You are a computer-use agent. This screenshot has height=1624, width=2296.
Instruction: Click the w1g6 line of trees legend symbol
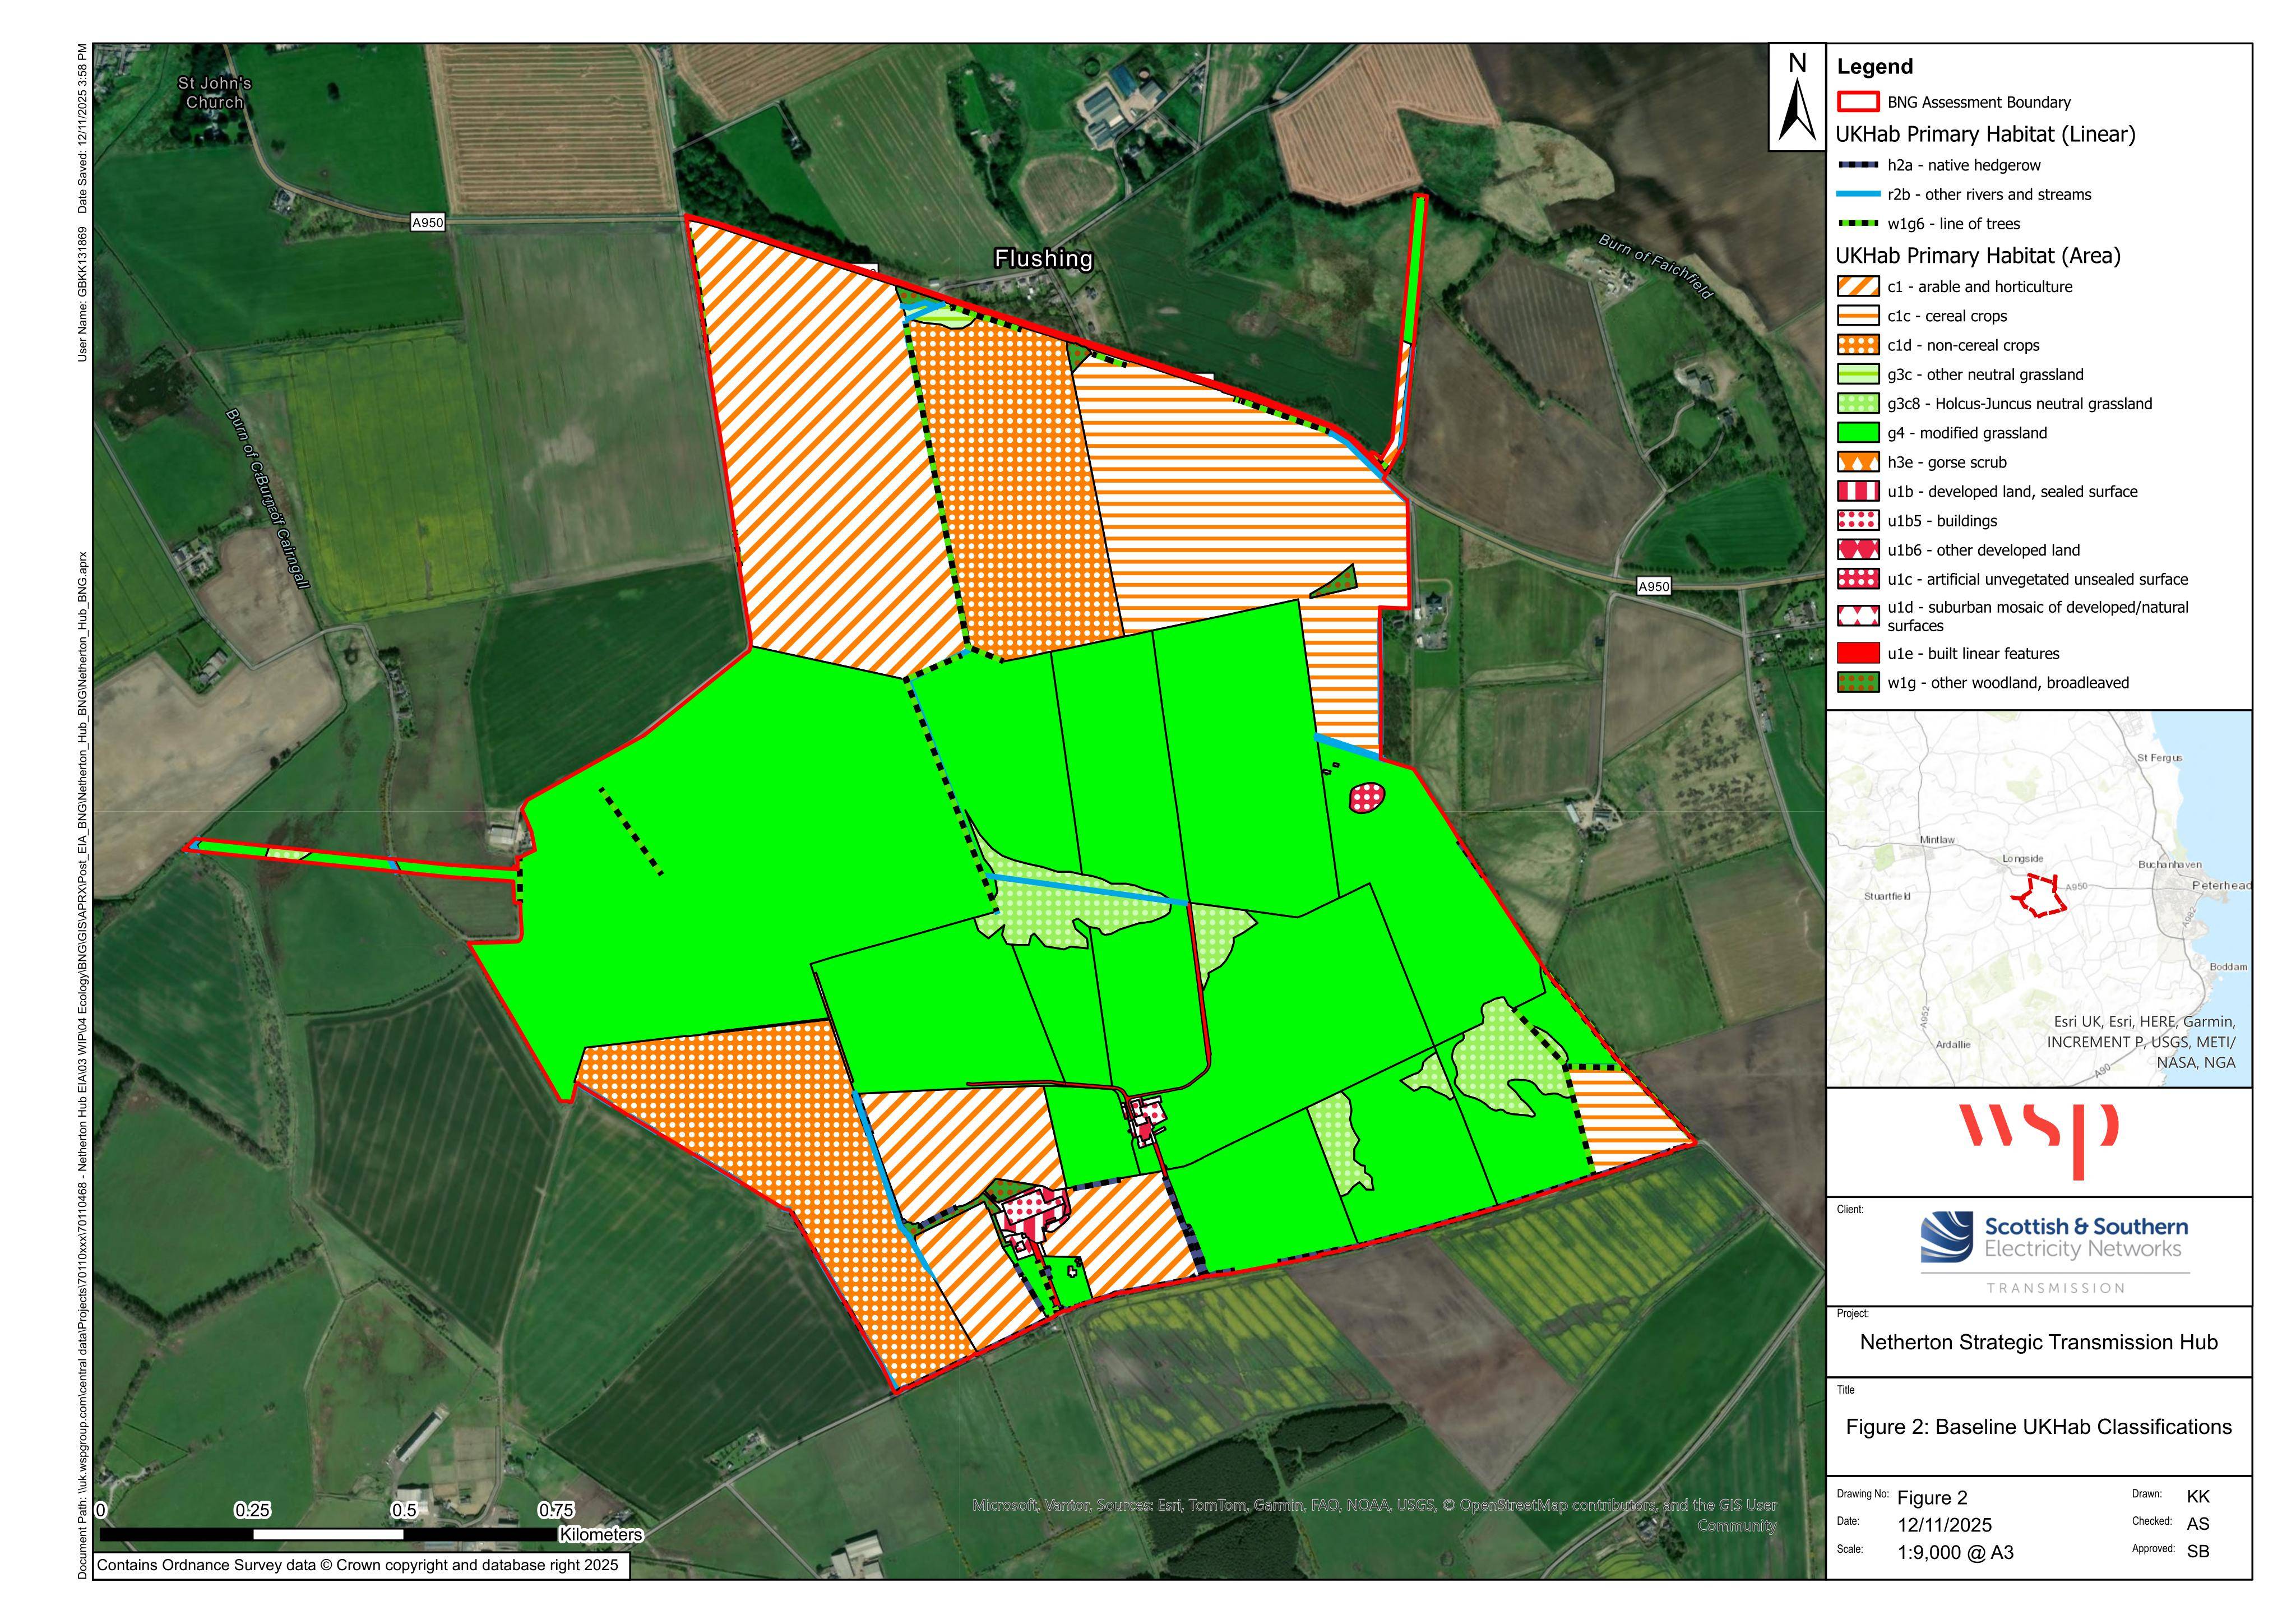click(1858, 223)
